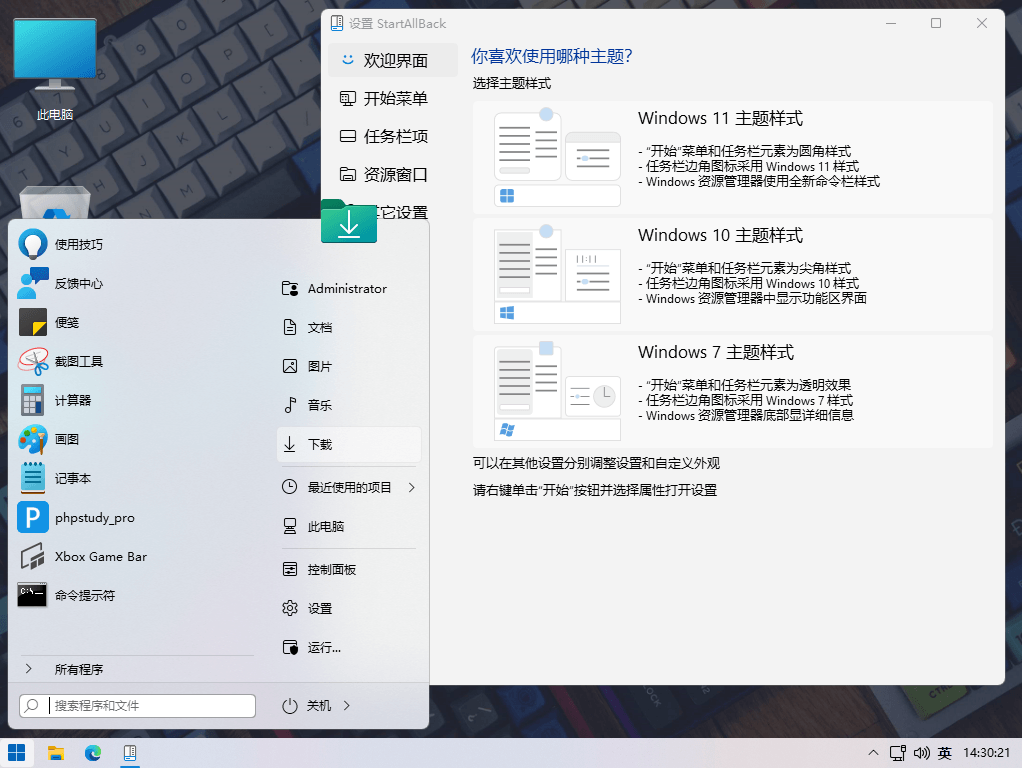Expand the 关机 power options arrow
The image size is (1022, 768).
347,706
